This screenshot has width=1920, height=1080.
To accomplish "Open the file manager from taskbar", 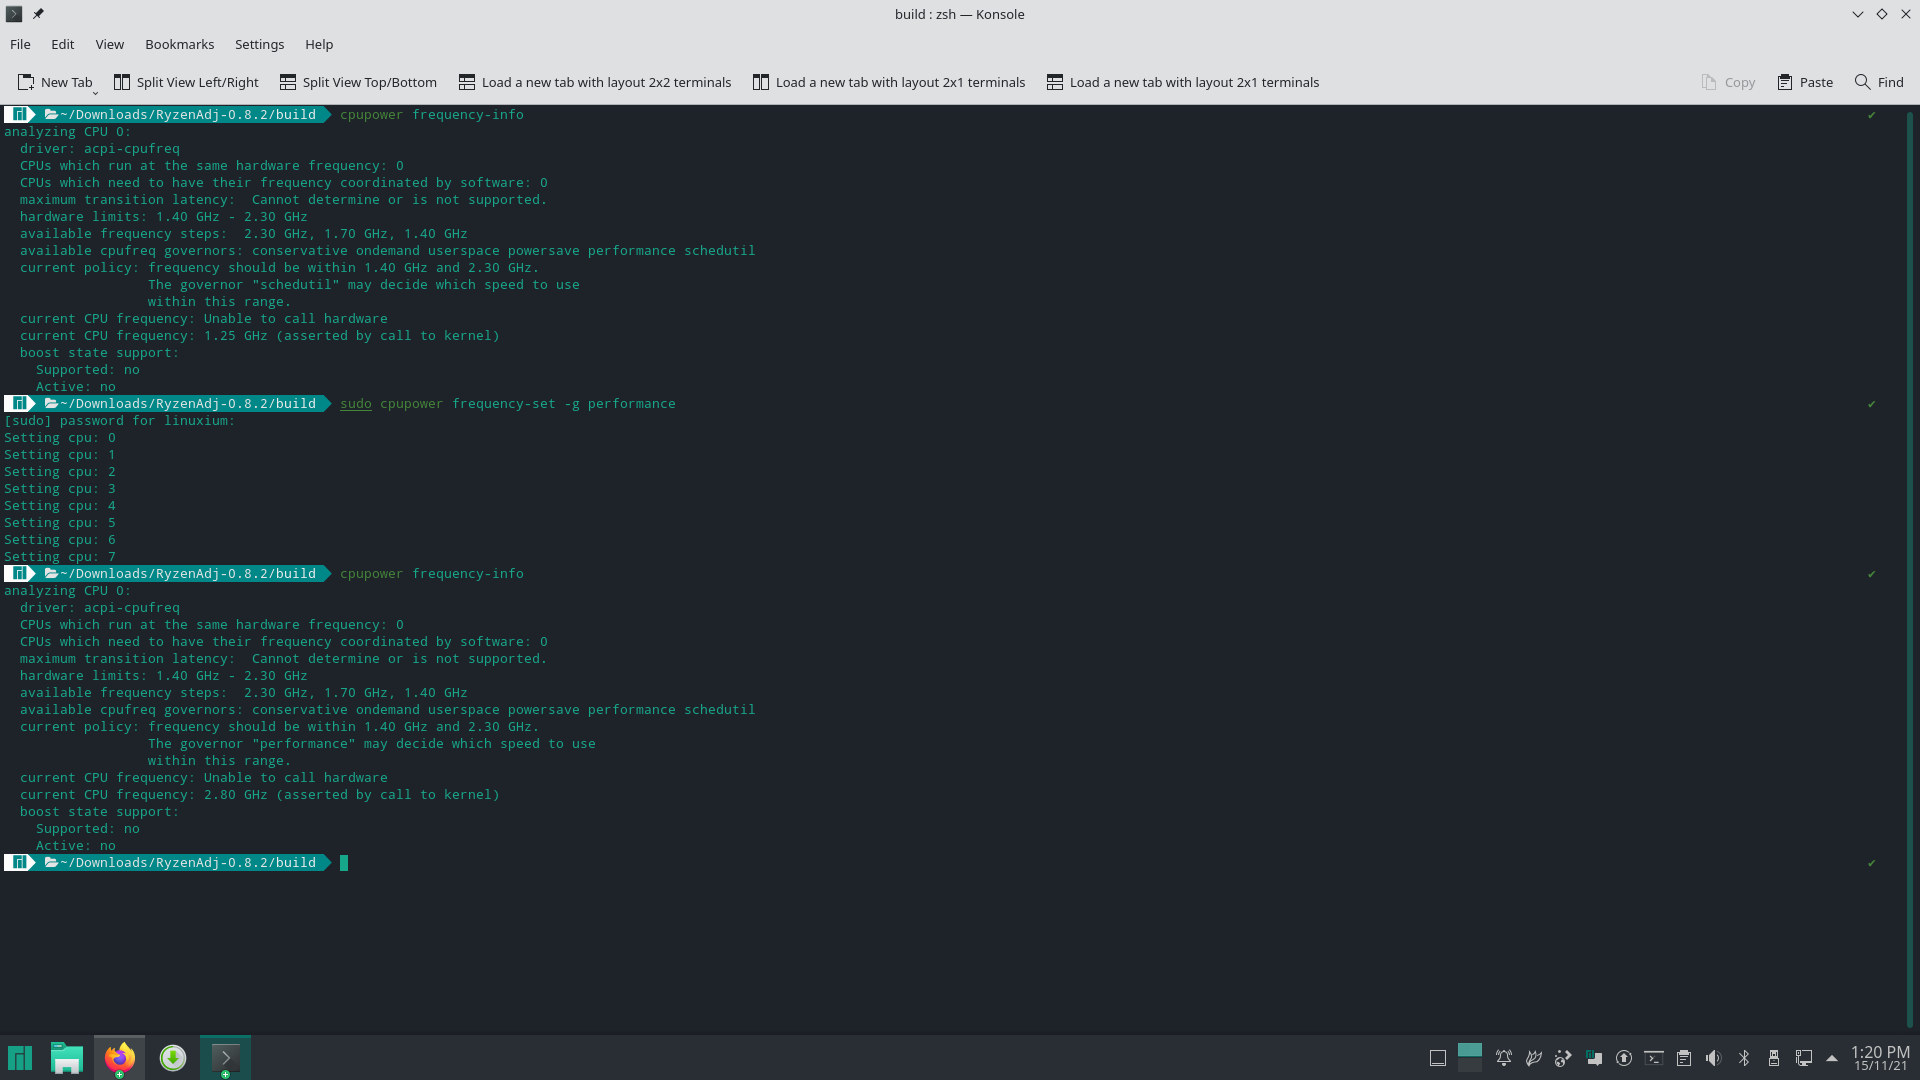I will click(x=67, y=1057).
